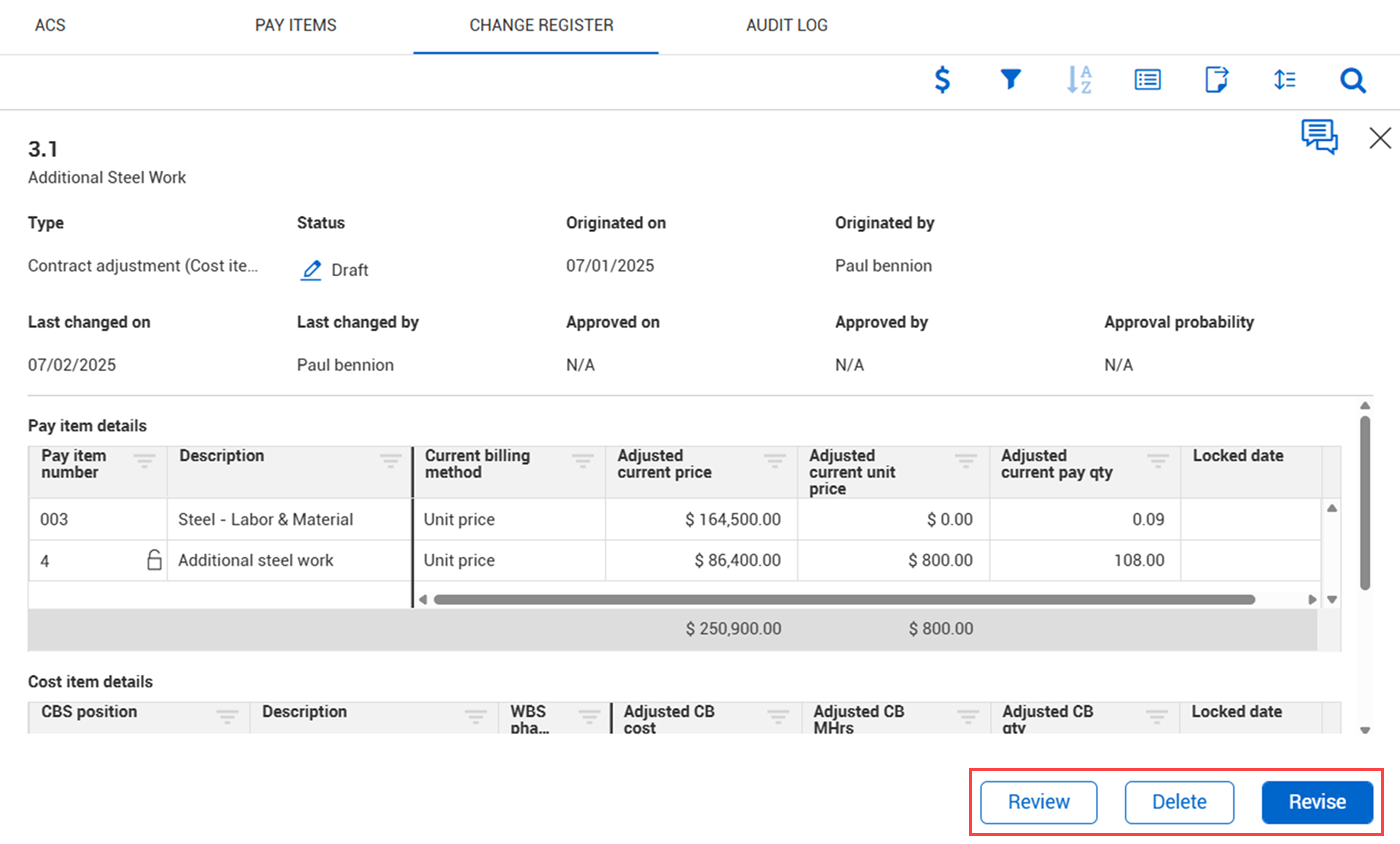Open the filter funnel icon in toolbar
The height and width of the screenshot is (844, 1400).
1010,80
